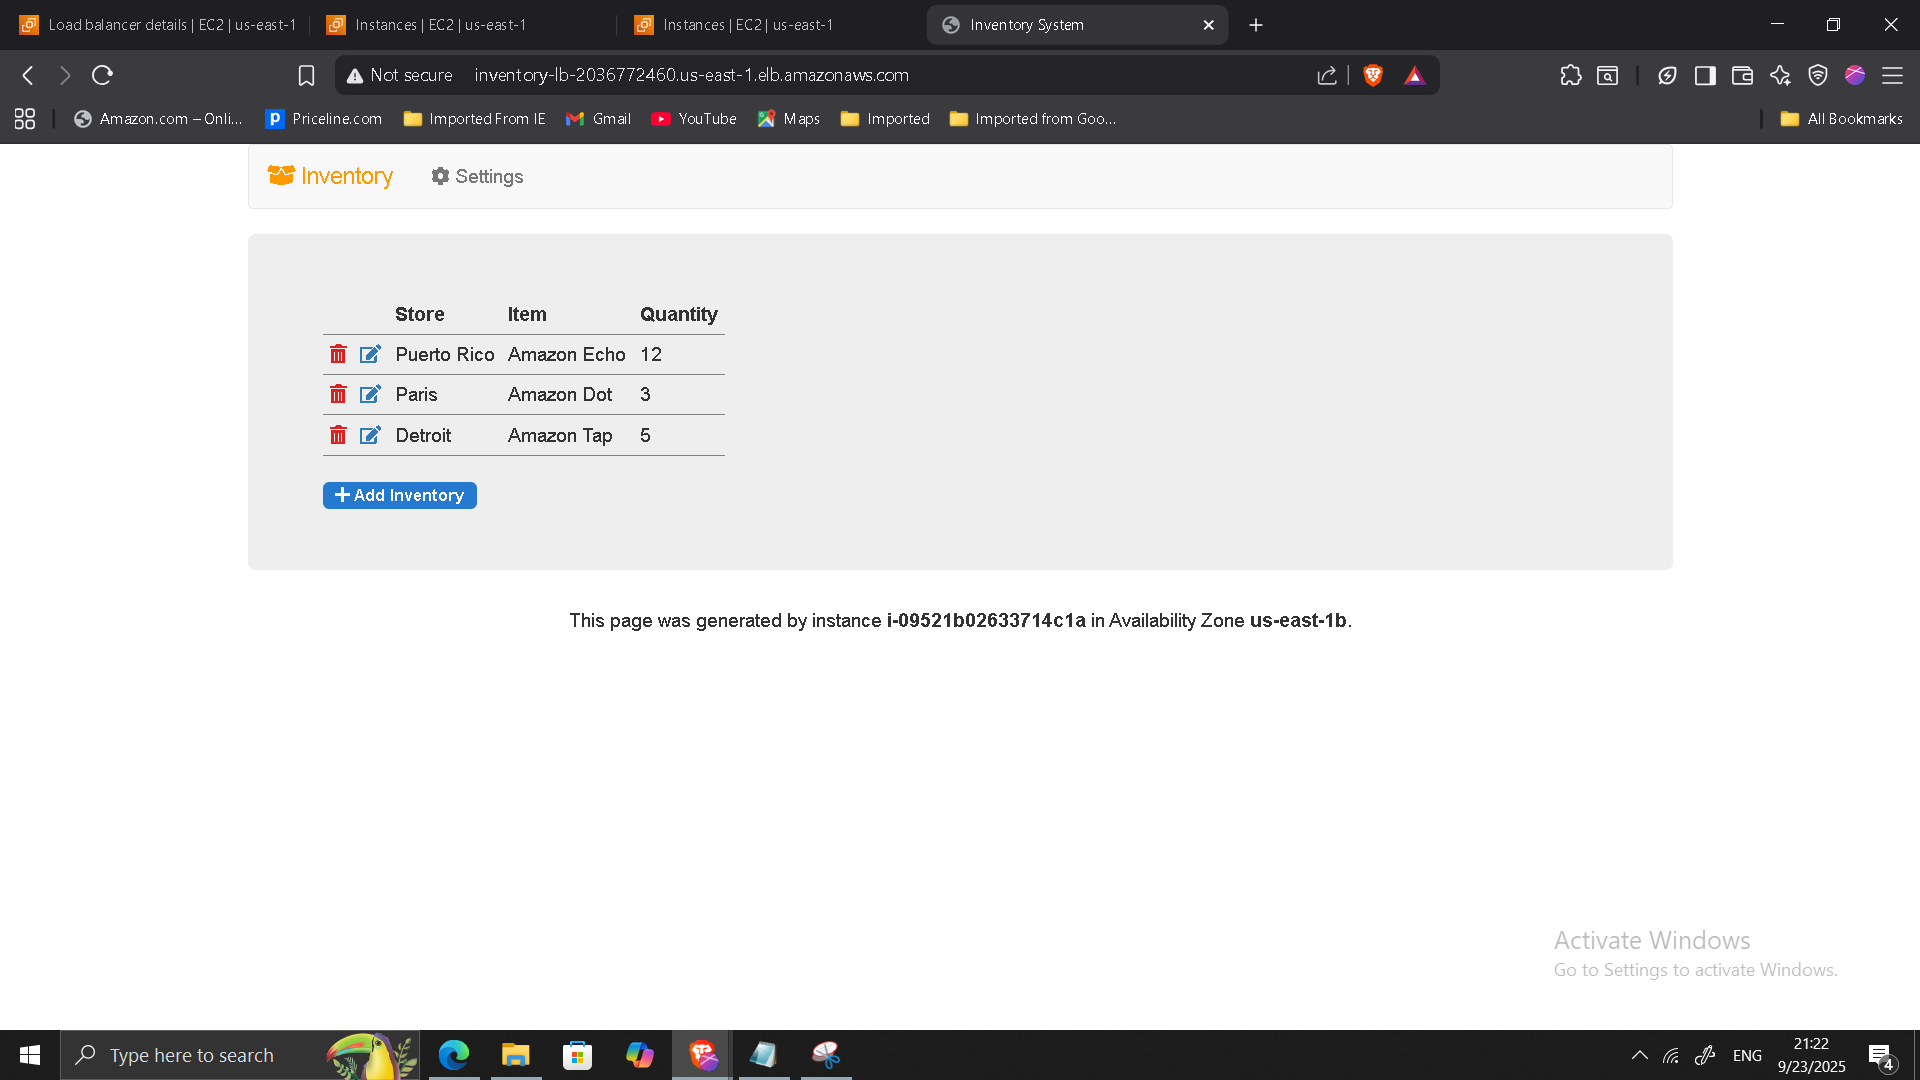Edit the Paris inventory entry
This screenshot has width=1920, height=1080.
click(x=370, y=395)
